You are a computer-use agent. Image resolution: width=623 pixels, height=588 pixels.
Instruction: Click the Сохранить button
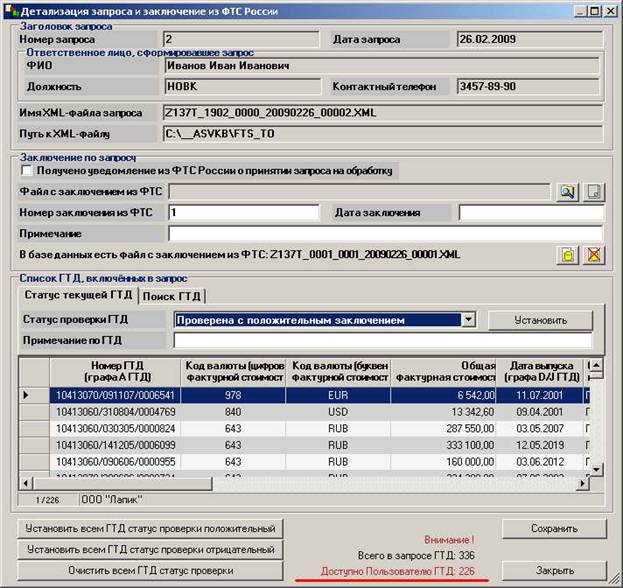[x=554, y=529]
